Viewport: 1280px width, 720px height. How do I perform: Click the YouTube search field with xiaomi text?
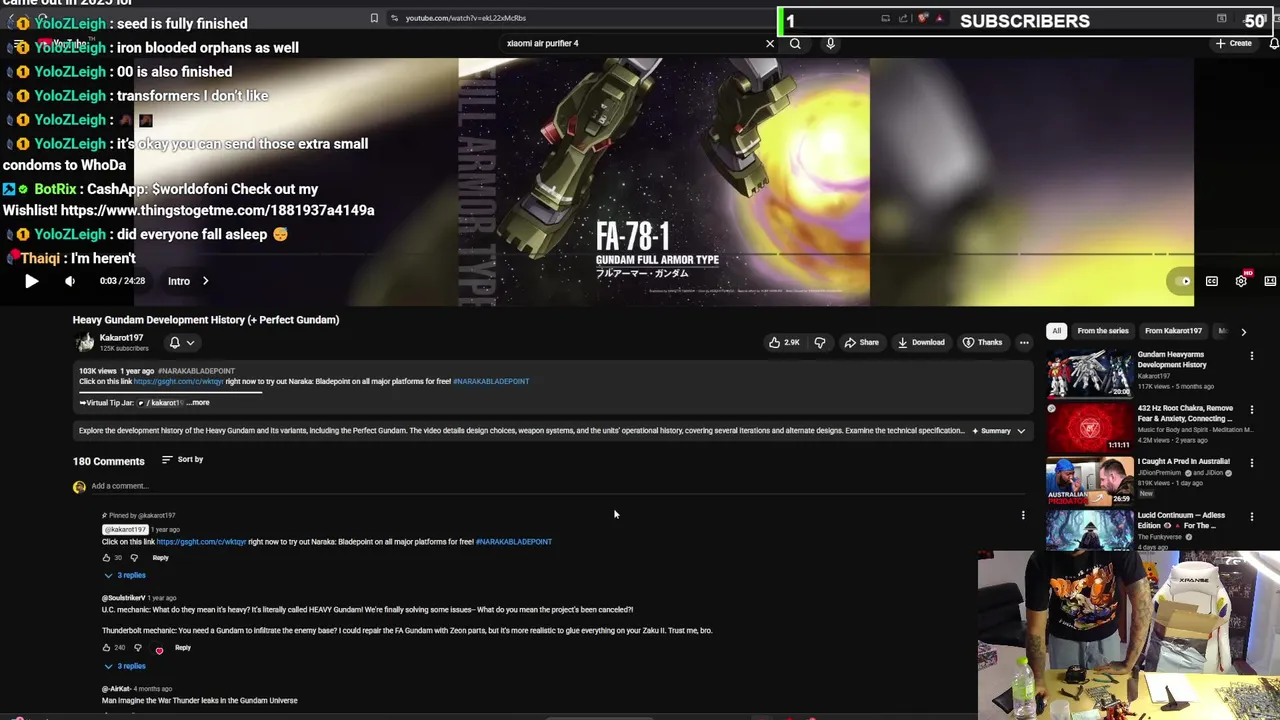click(630, 43)
